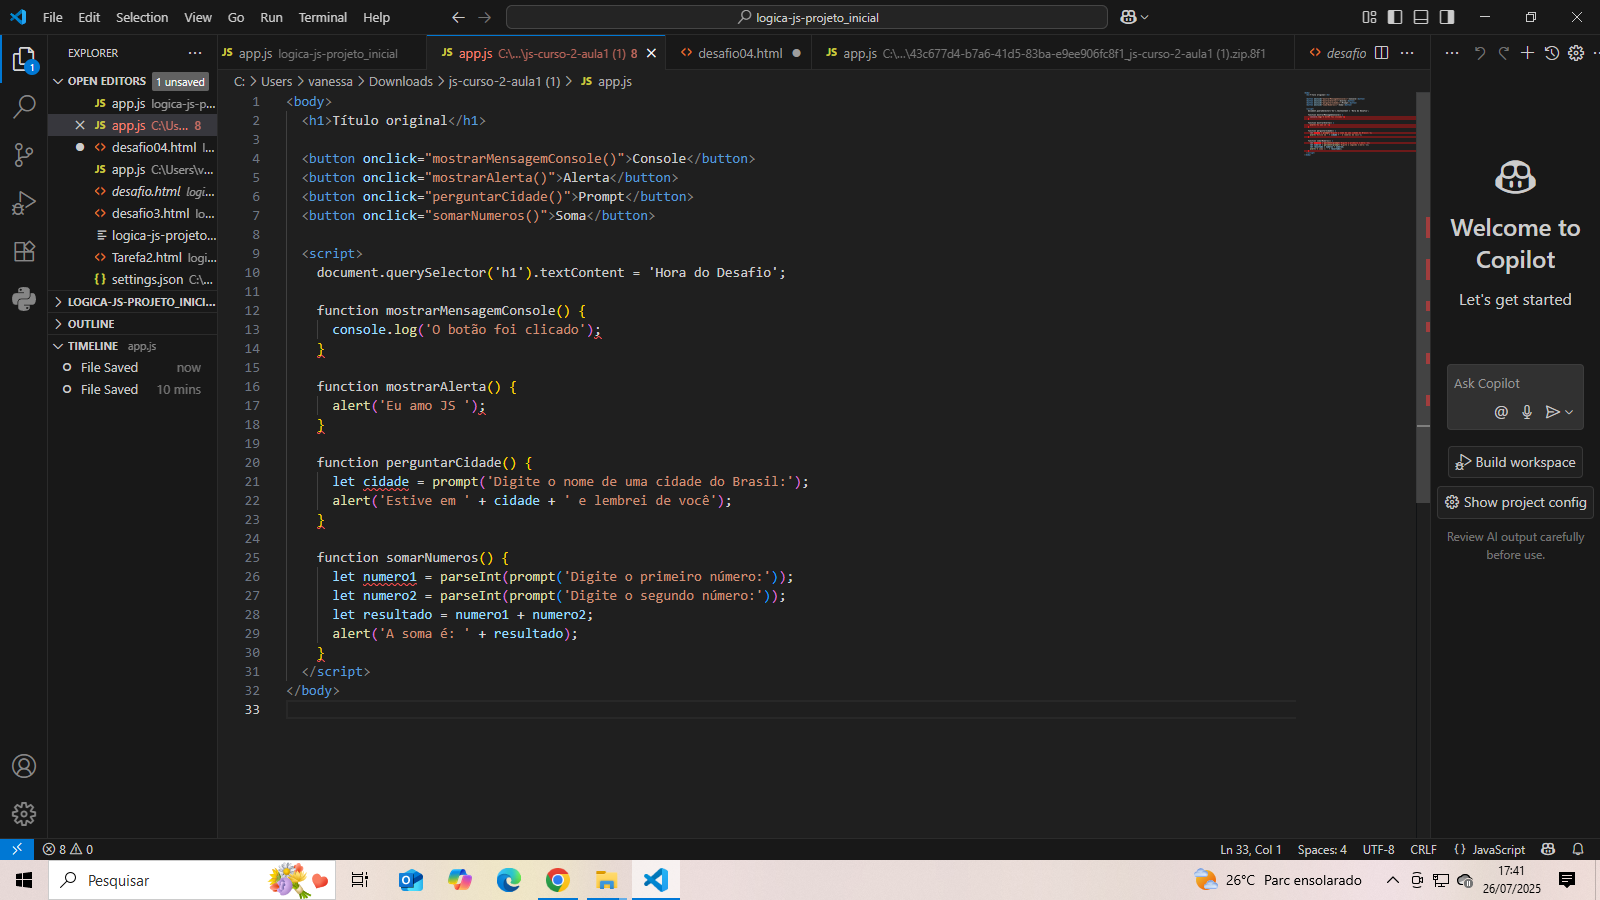The image size is (1600, 900).
Task: Expand the Outline section
Action: 133,324
